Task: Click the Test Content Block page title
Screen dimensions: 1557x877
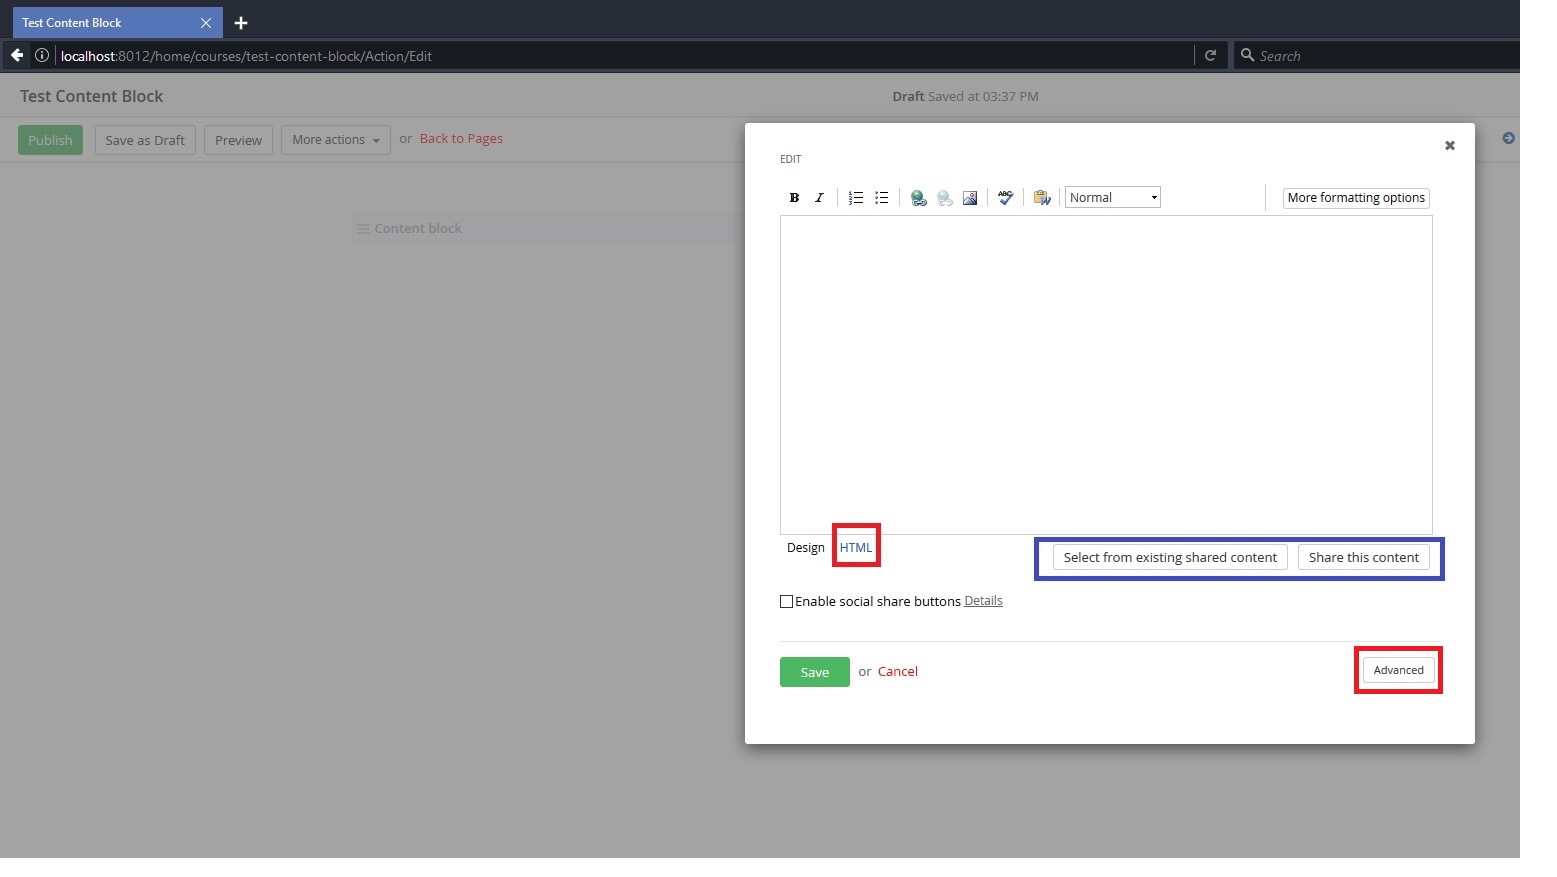Action: click(91, 97)
